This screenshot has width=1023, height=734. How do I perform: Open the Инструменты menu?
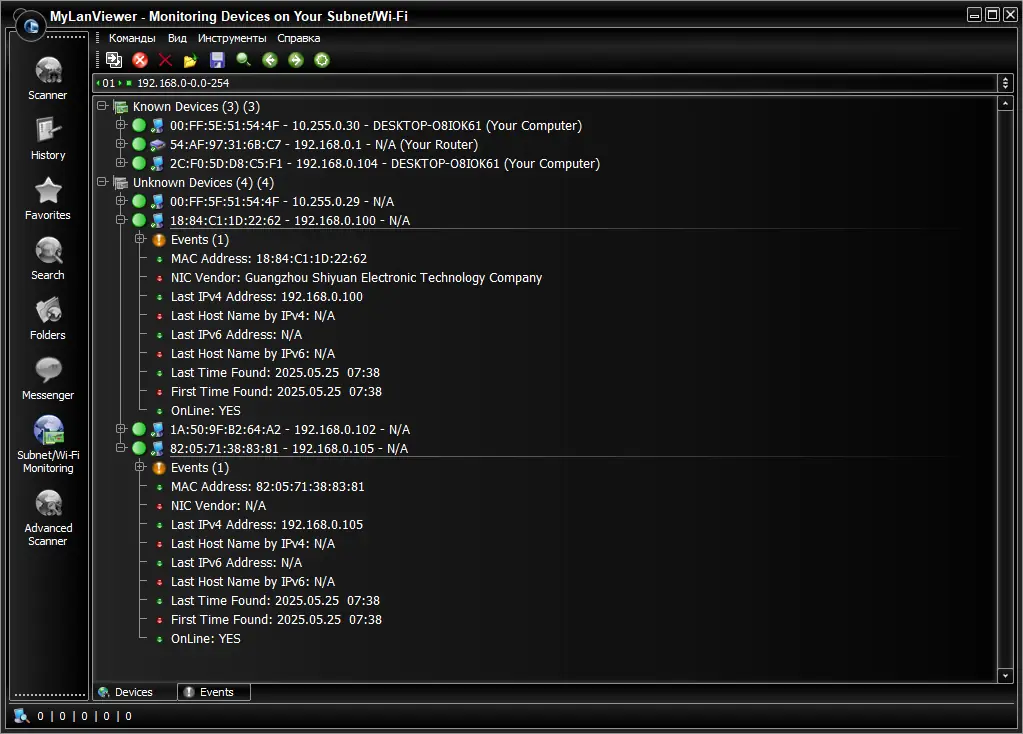point(232,38)
